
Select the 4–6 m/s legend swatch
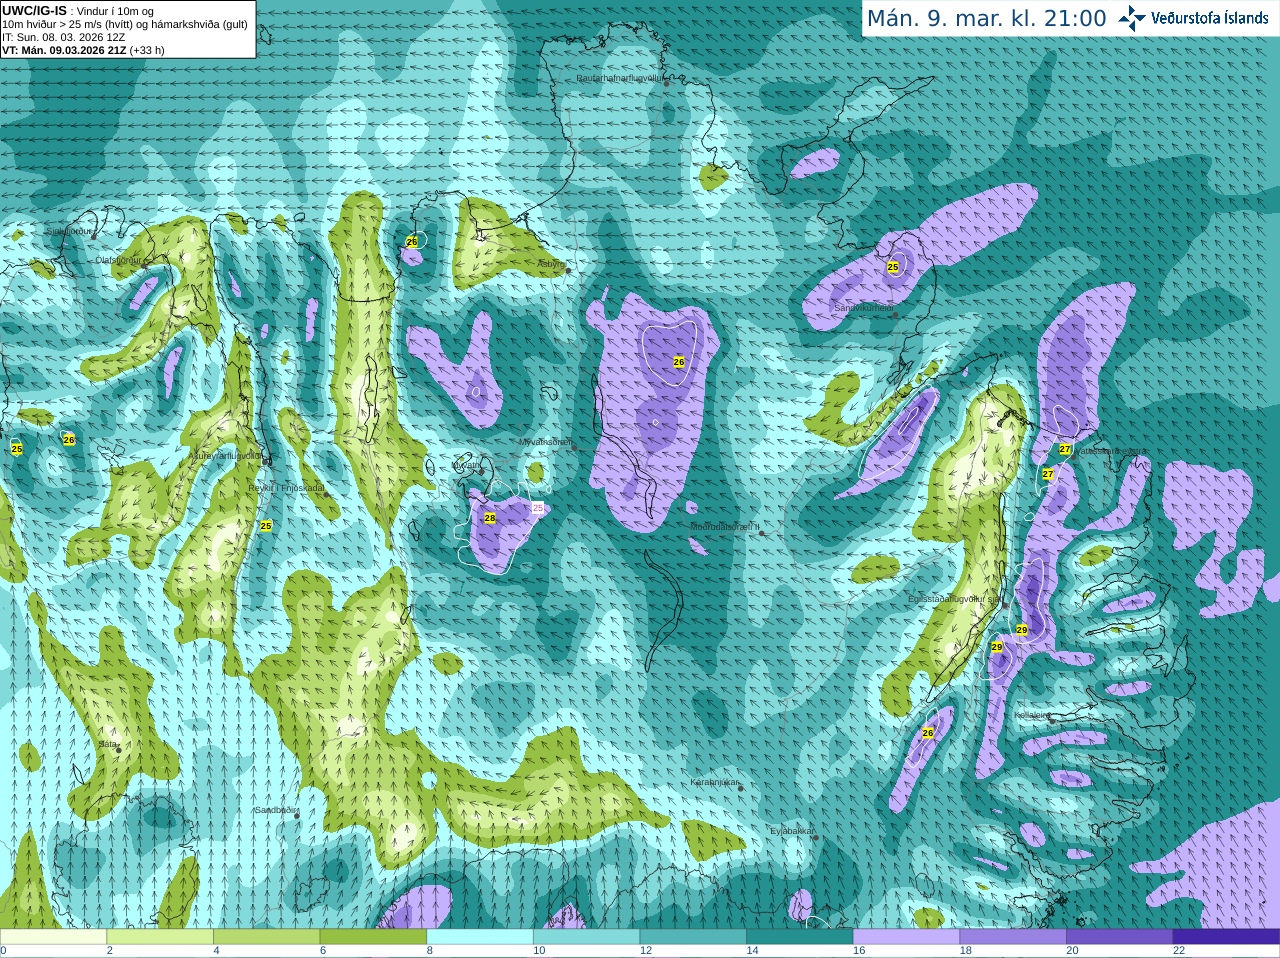(x=266, y=936)
